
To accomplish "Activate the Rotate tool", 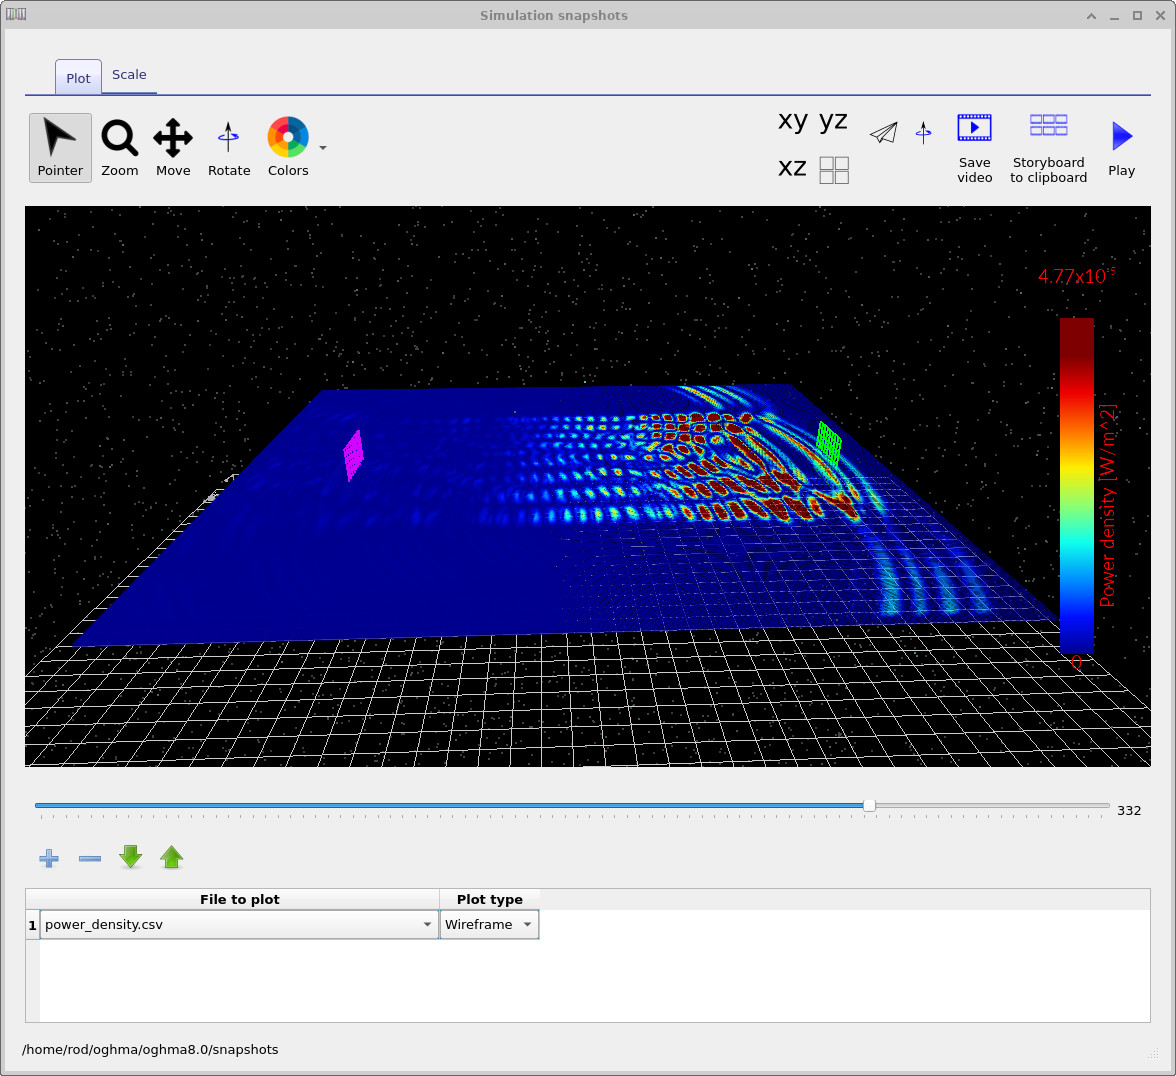I will (229, 147).
